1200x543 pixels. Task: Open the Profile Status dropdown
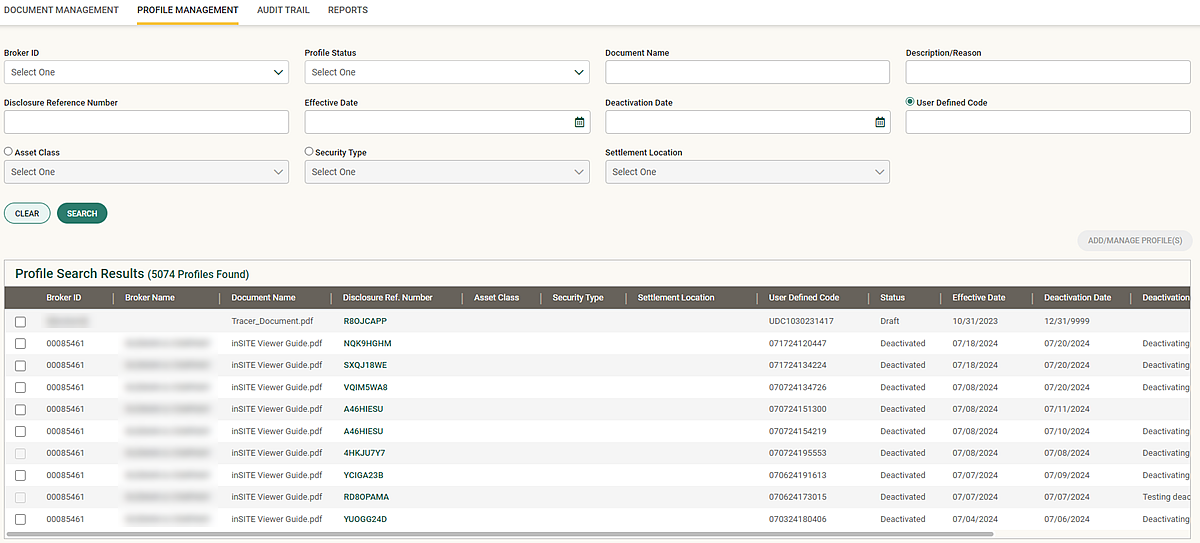point(447,72)
